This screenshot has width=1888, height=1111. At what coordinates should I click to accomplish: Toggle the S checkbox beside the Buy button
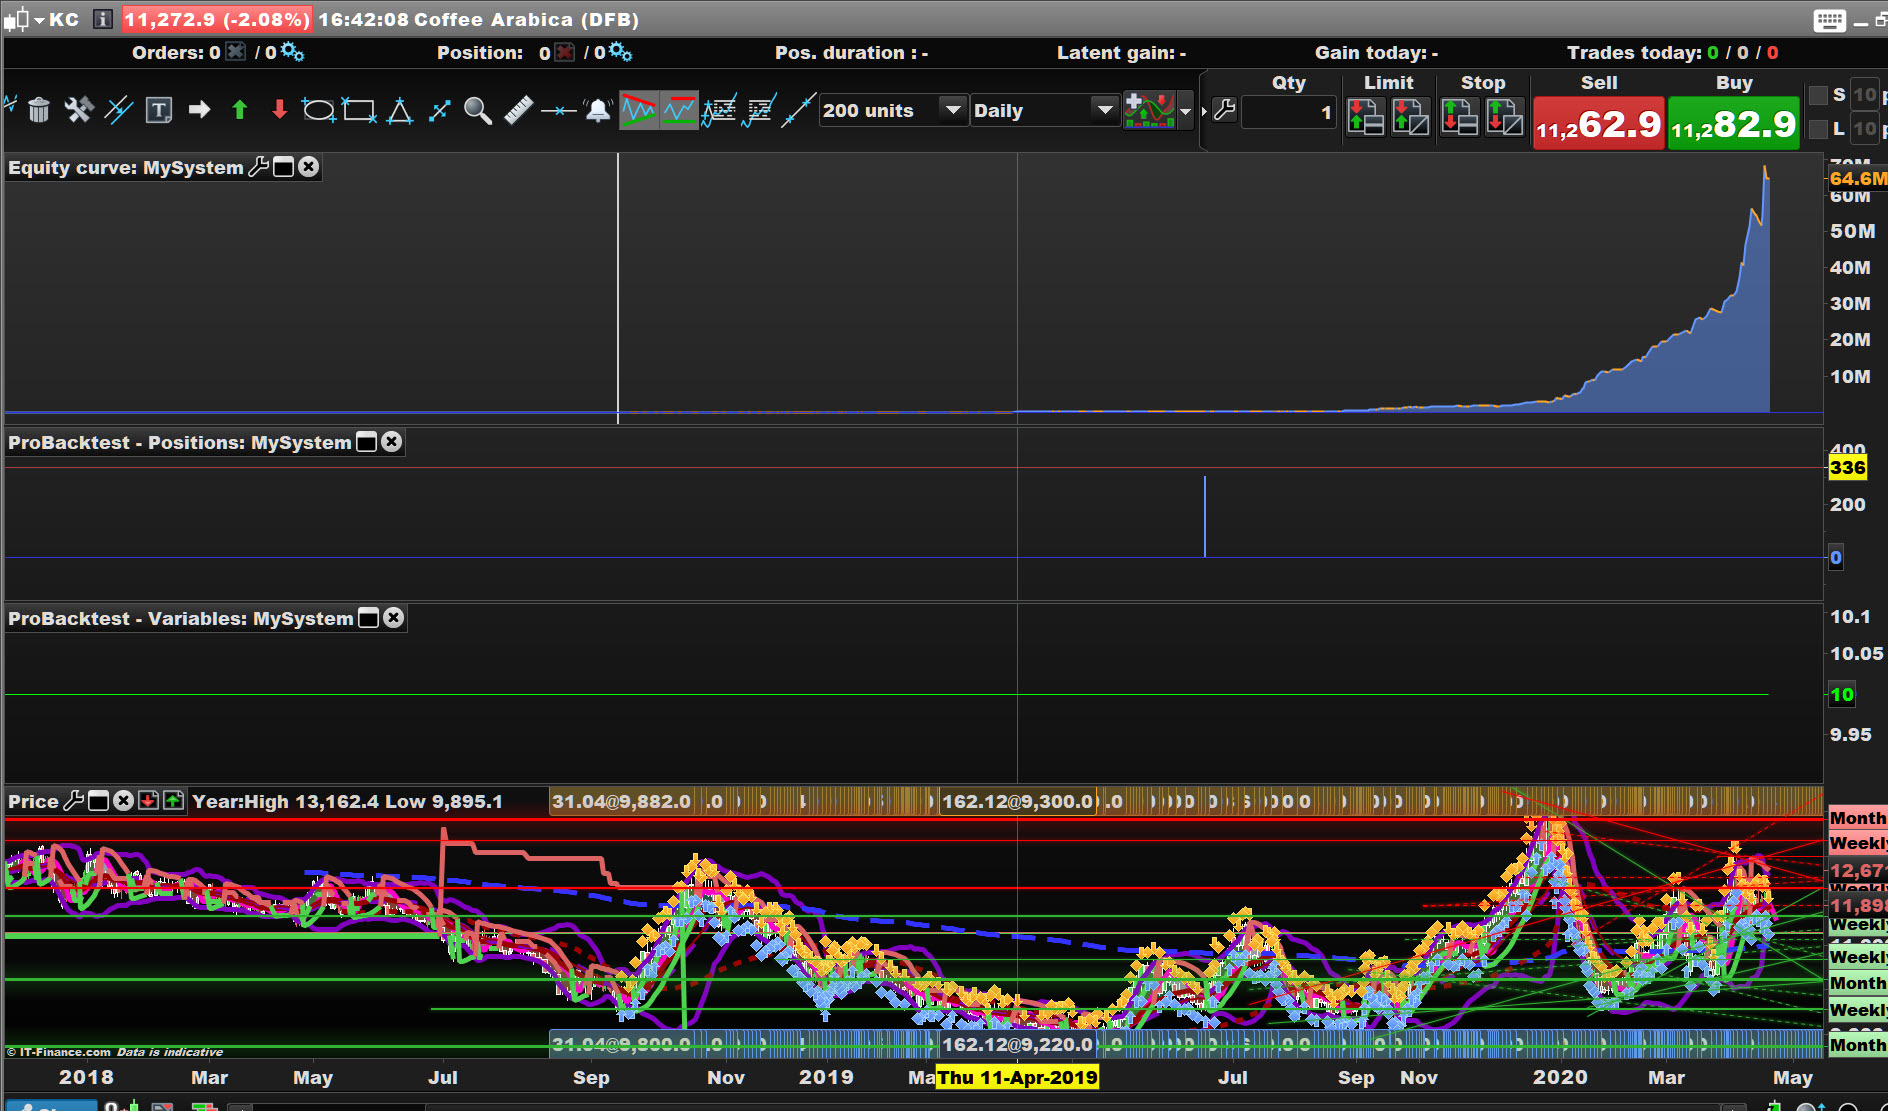[1819, 95]
